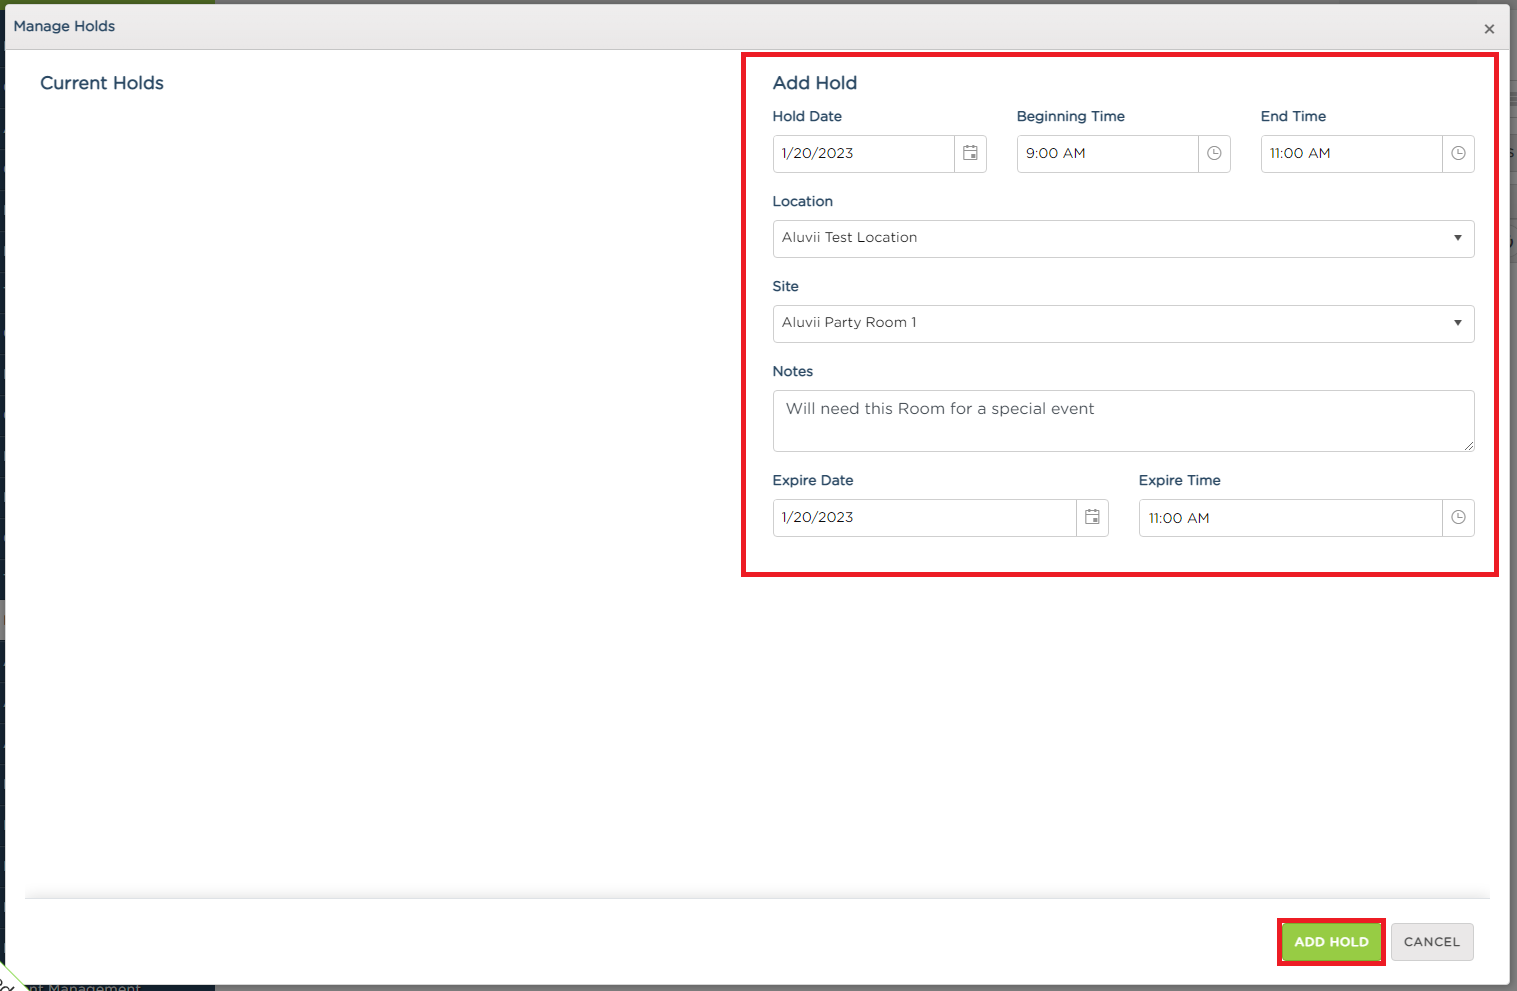Image resolution: width=1517 pixels, height=991 pixels.
Task: Close the Manage Holds dialog with X
Action: click(x=1489, y=29)
